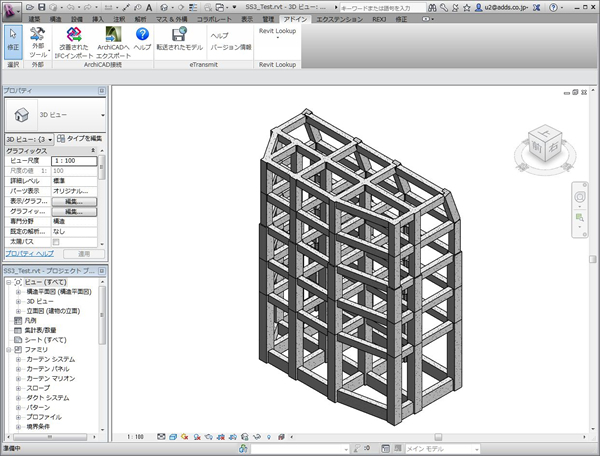
Task: Click the worksets icon in status bar
Action: 243,448
